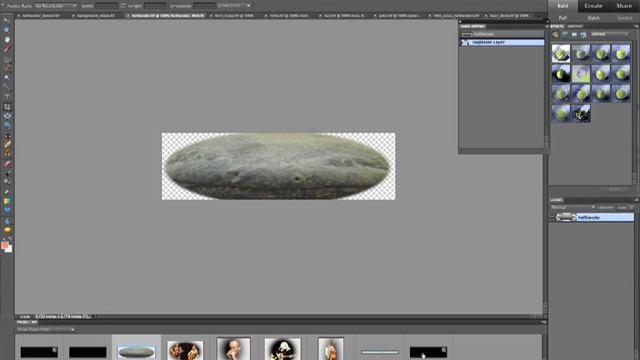Select the Blur tool
Viewport: 640px width, 360px height.
[7, 222]
